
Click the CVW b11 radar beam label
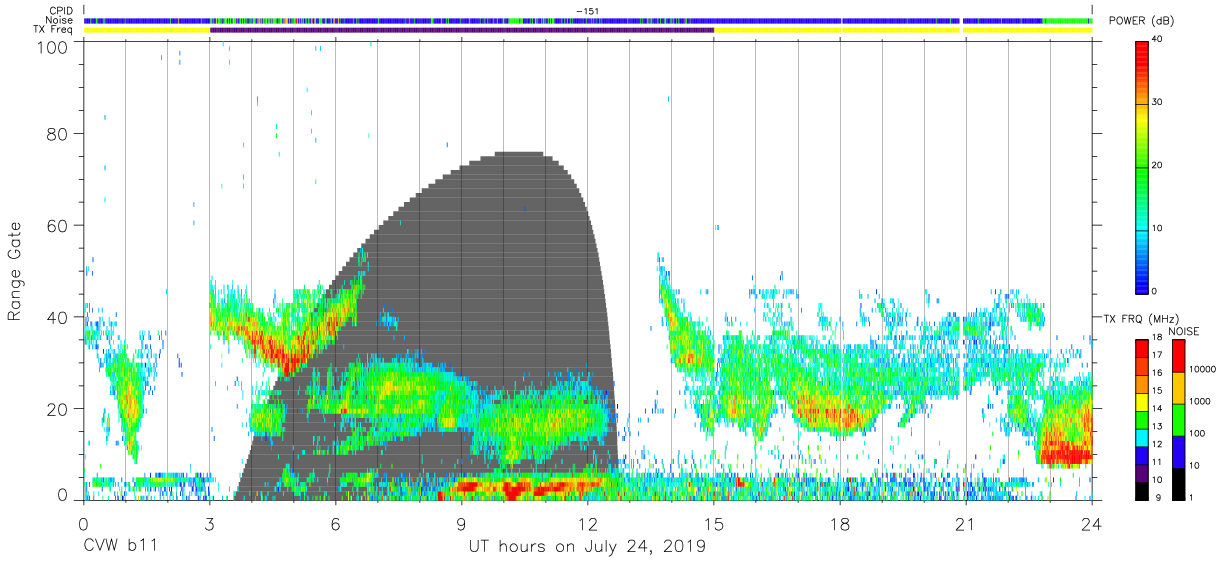(x=119, y=546)
